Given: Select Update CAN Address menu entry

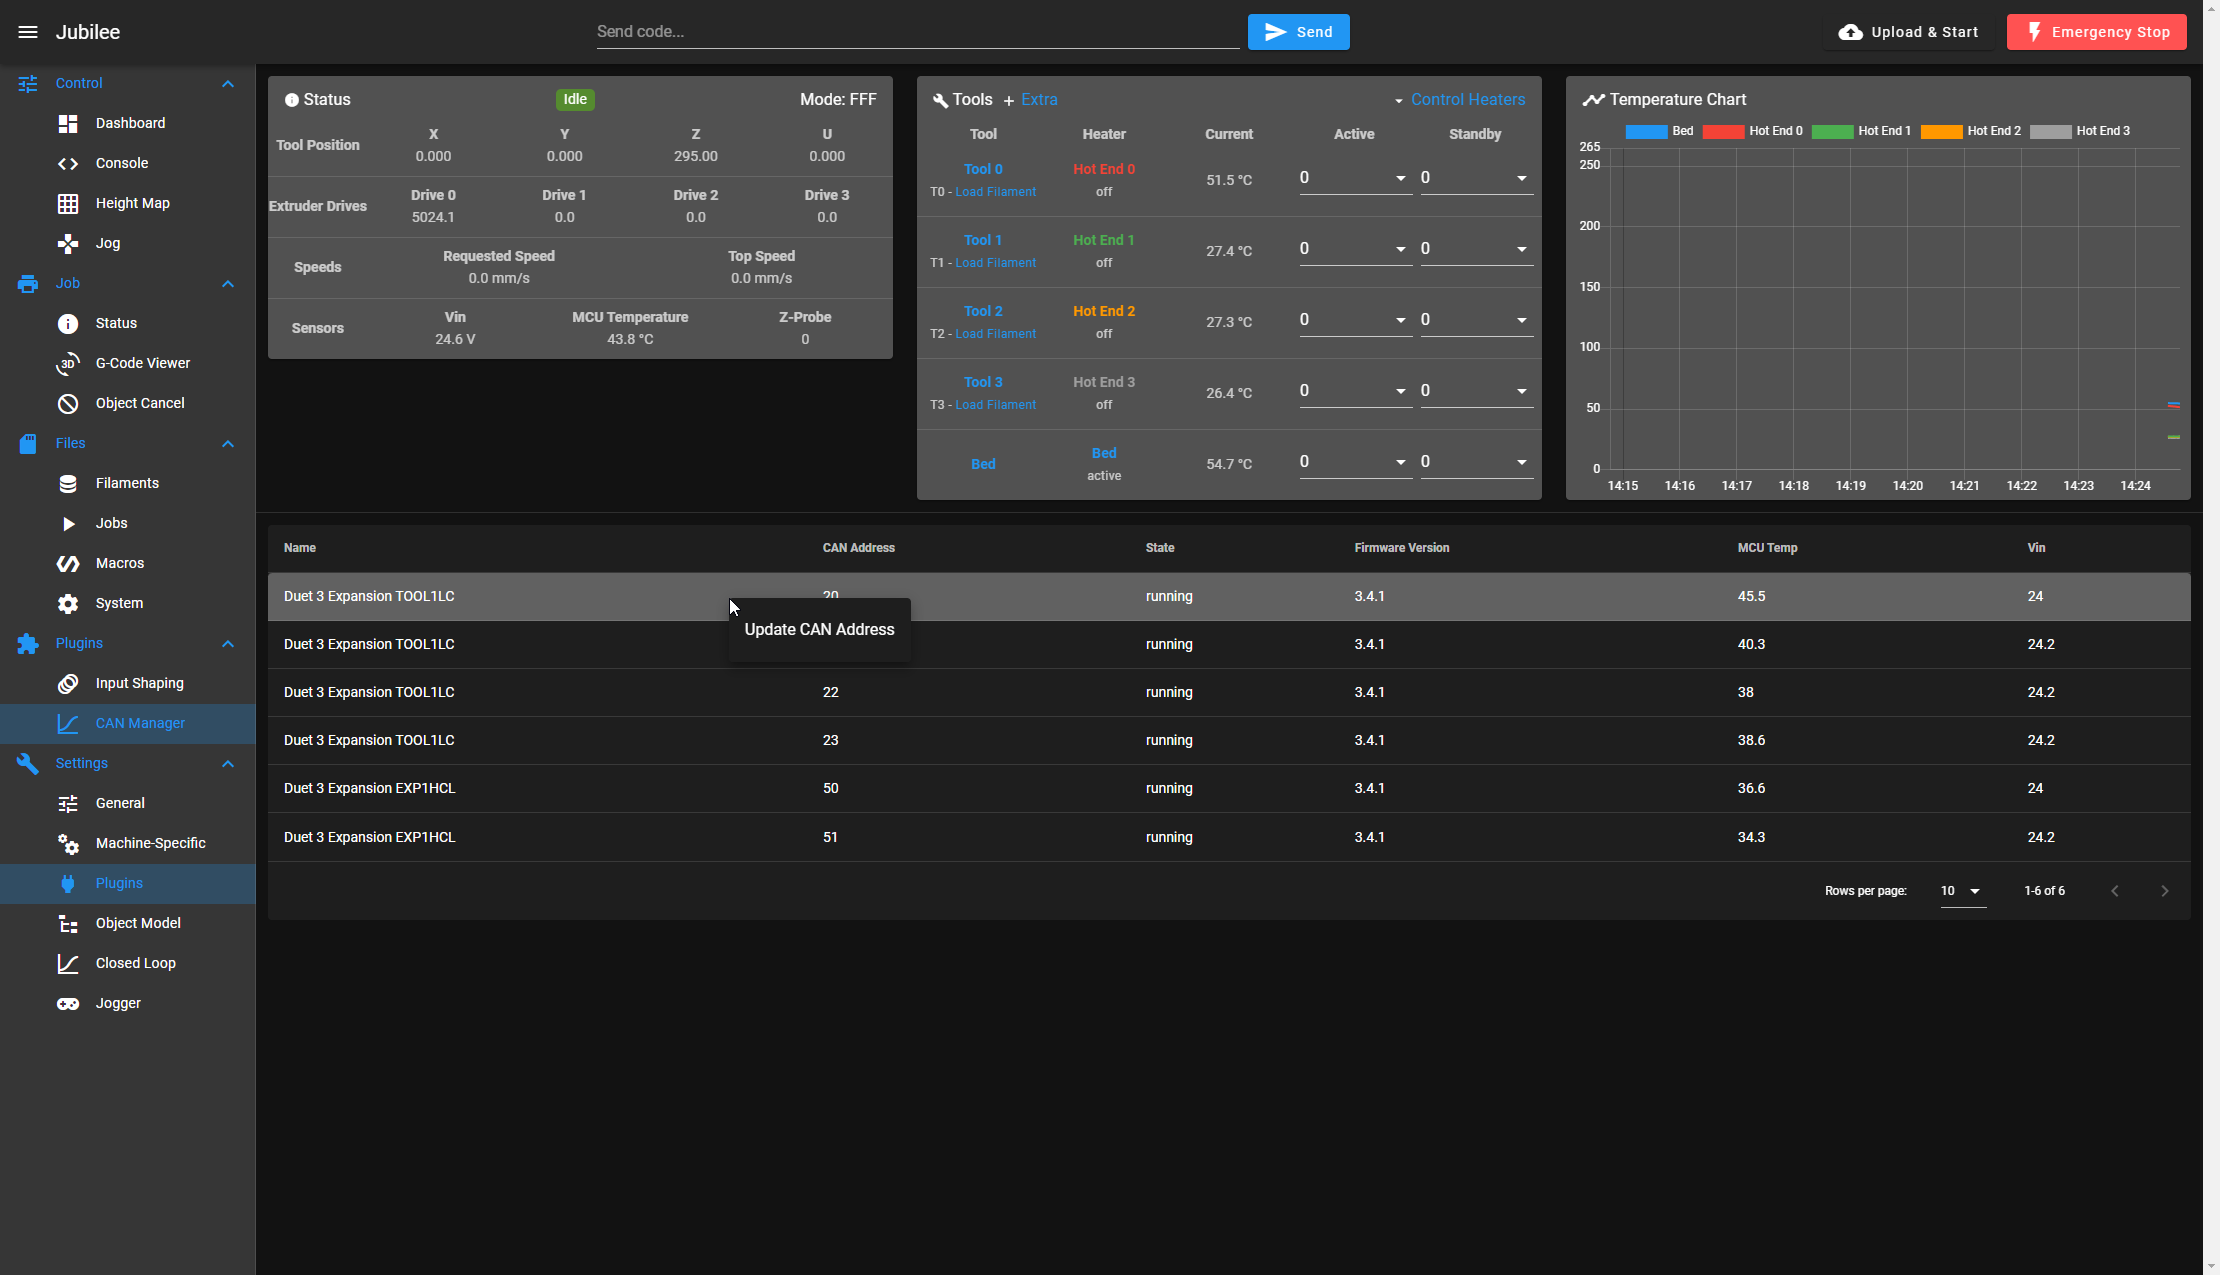Looking at the screenshot, I should (x=819, y=629).
